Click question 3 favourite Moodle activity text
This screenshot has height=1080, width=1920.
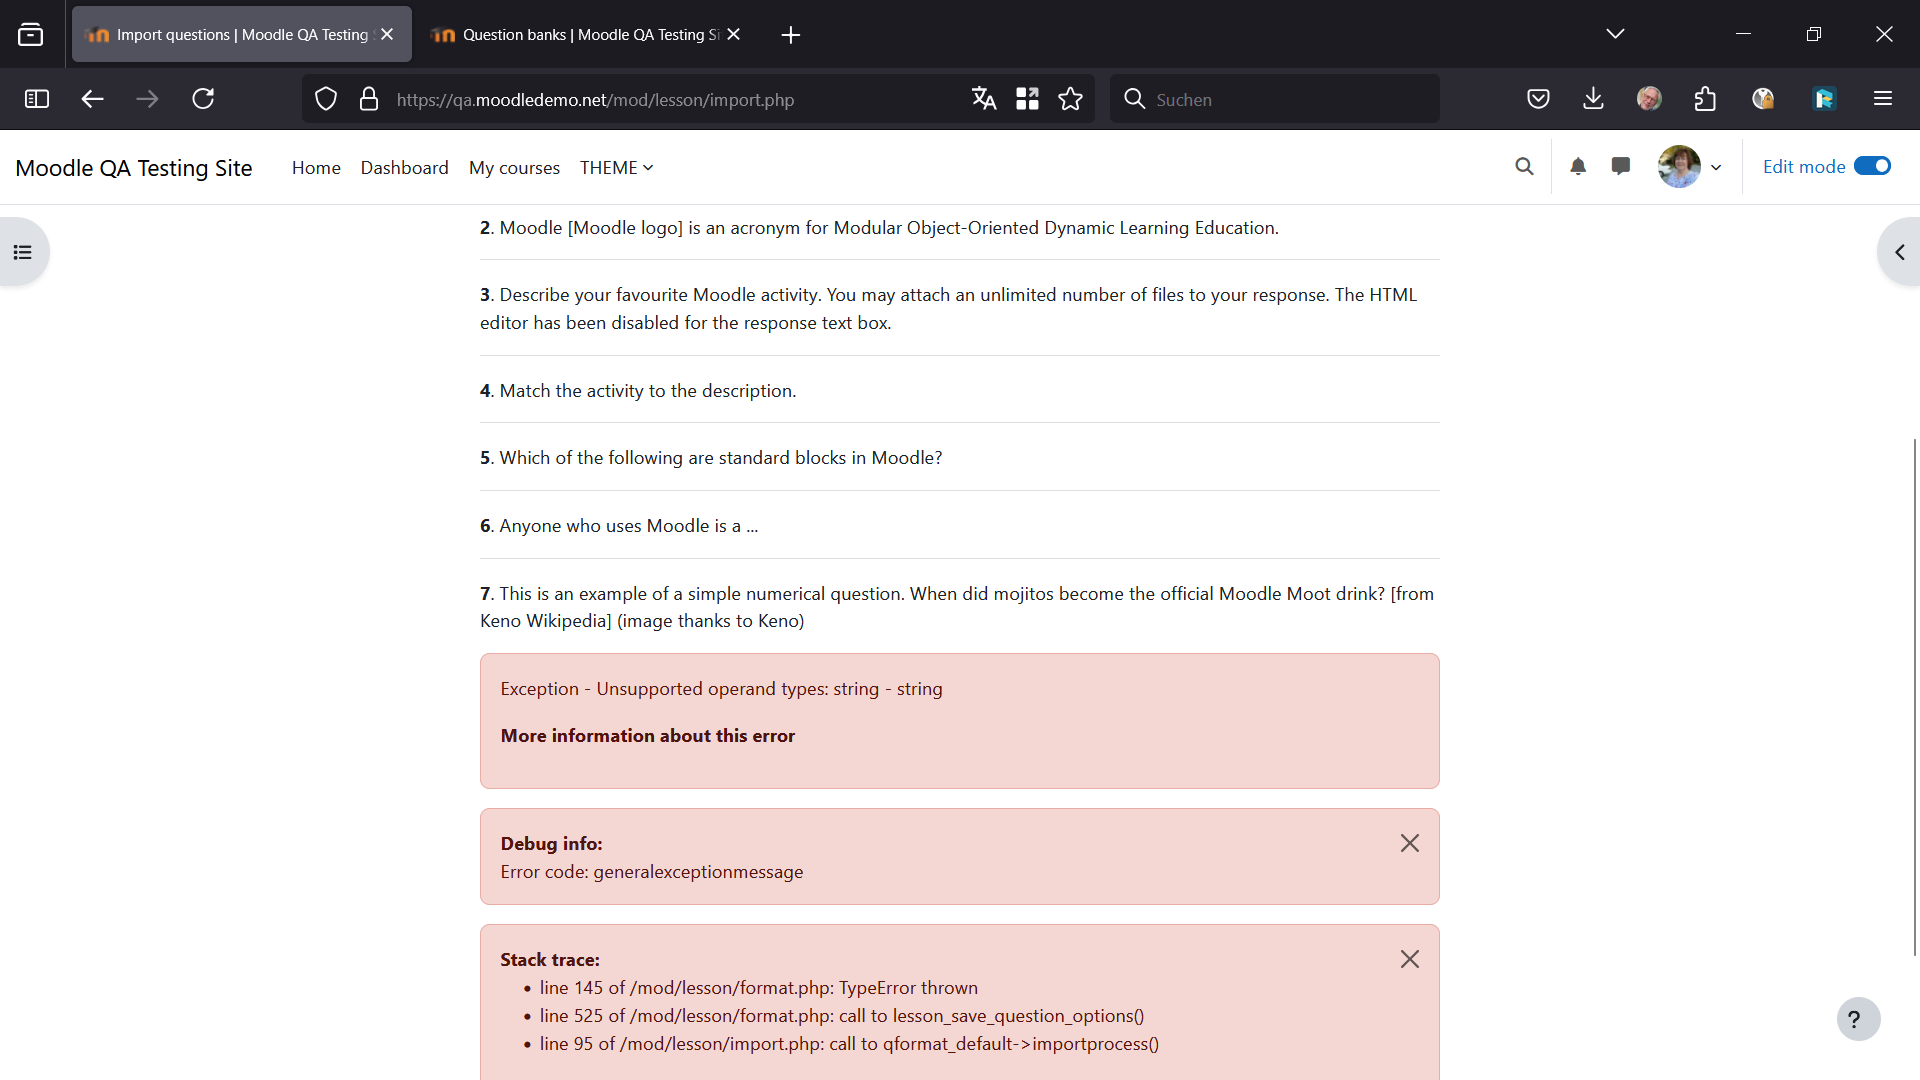click(948, 309)
